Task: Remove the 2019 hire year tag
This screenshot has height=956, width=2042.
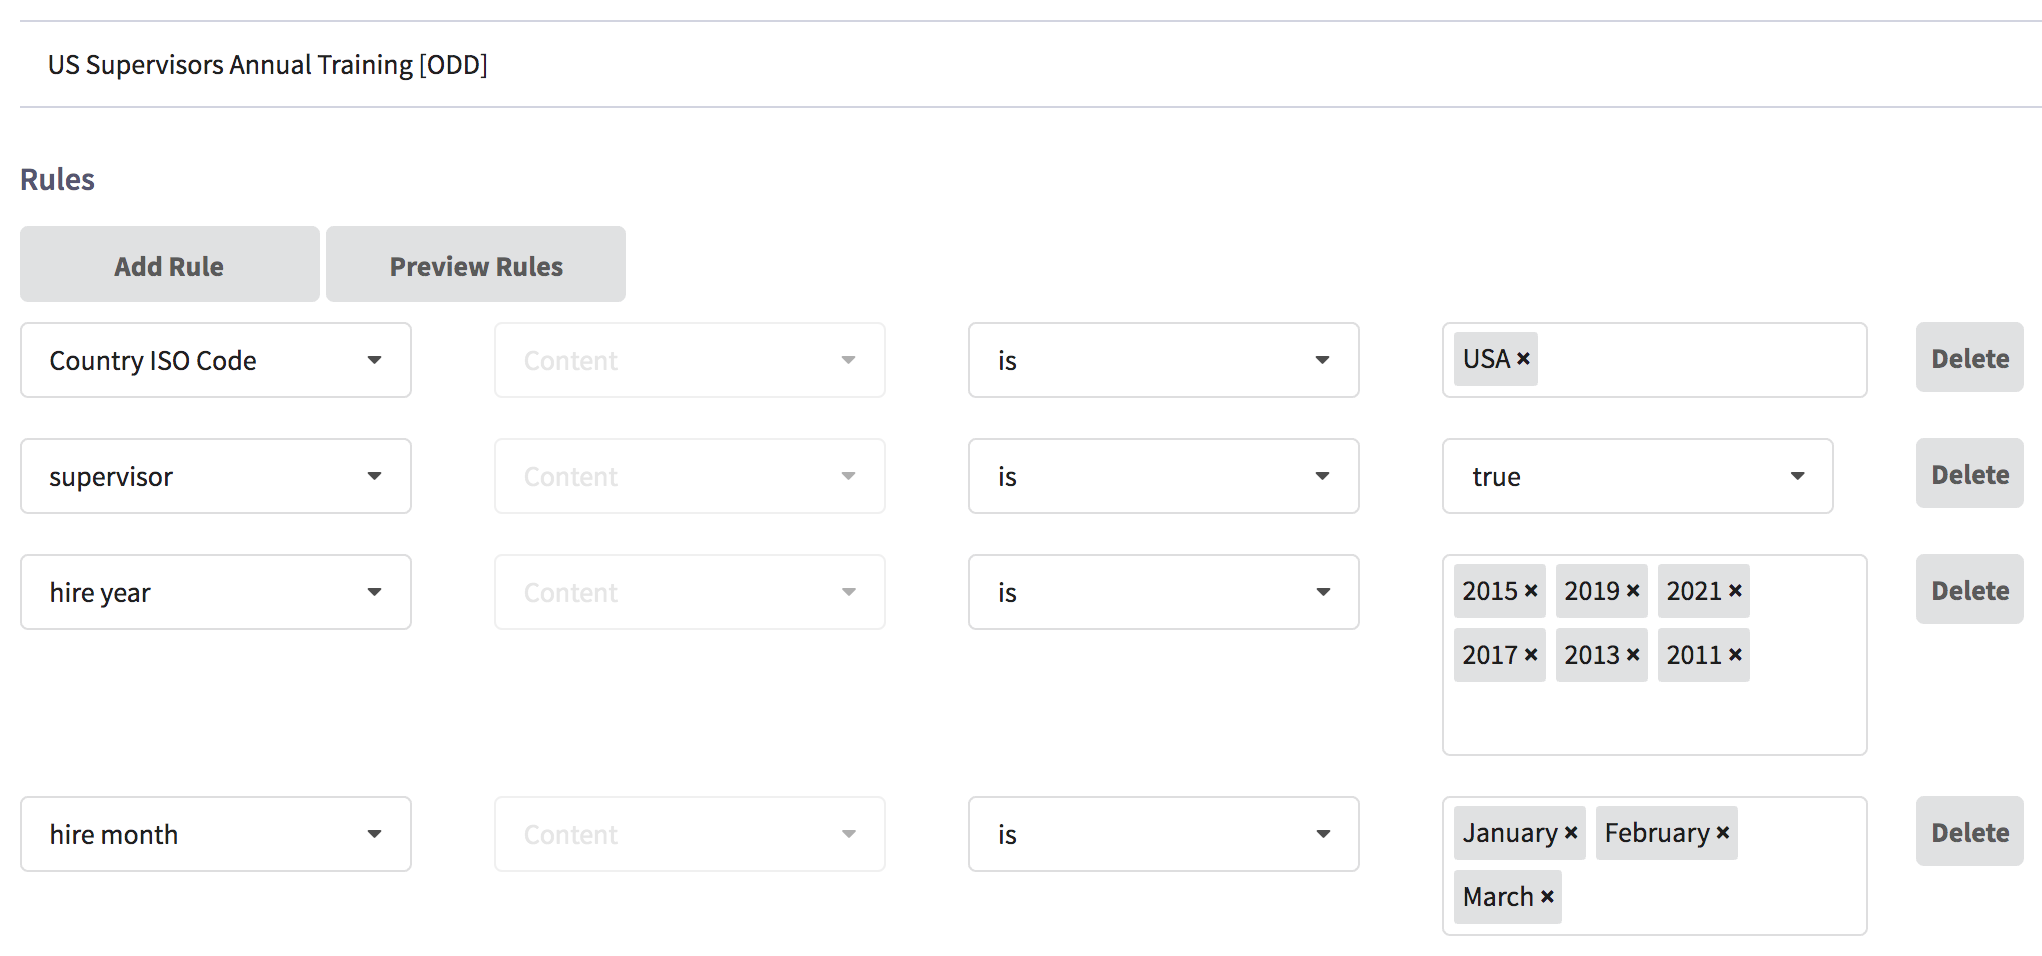Action: (1633, 591)
